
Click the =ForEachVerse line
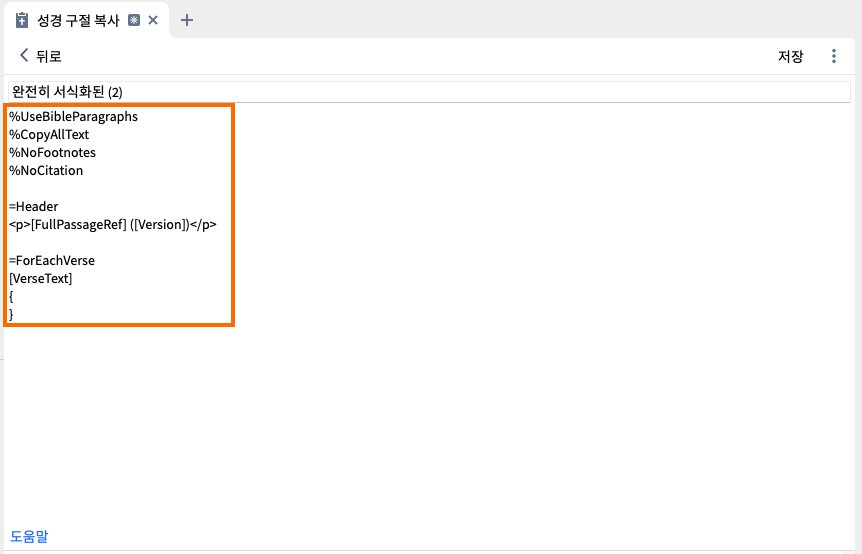[52, 261]
